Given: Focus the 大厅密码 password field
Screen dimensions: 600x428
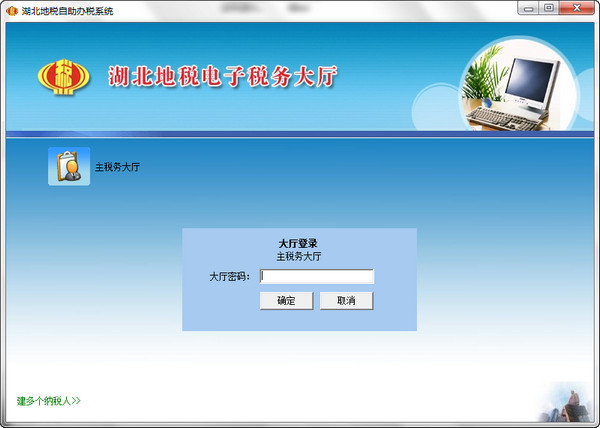Looking at the screenshot, I should pyautogui.click(x=317, y=276).
